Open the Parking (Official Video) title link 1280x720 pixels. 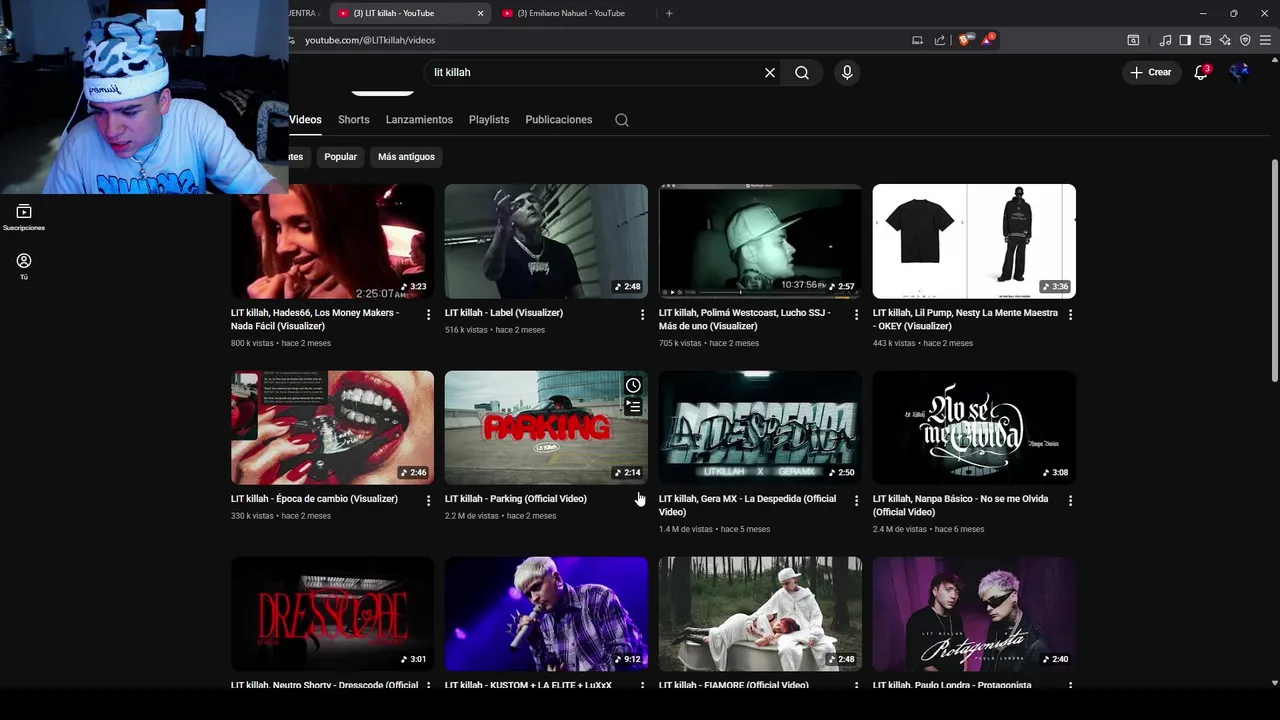pos(516,499)
